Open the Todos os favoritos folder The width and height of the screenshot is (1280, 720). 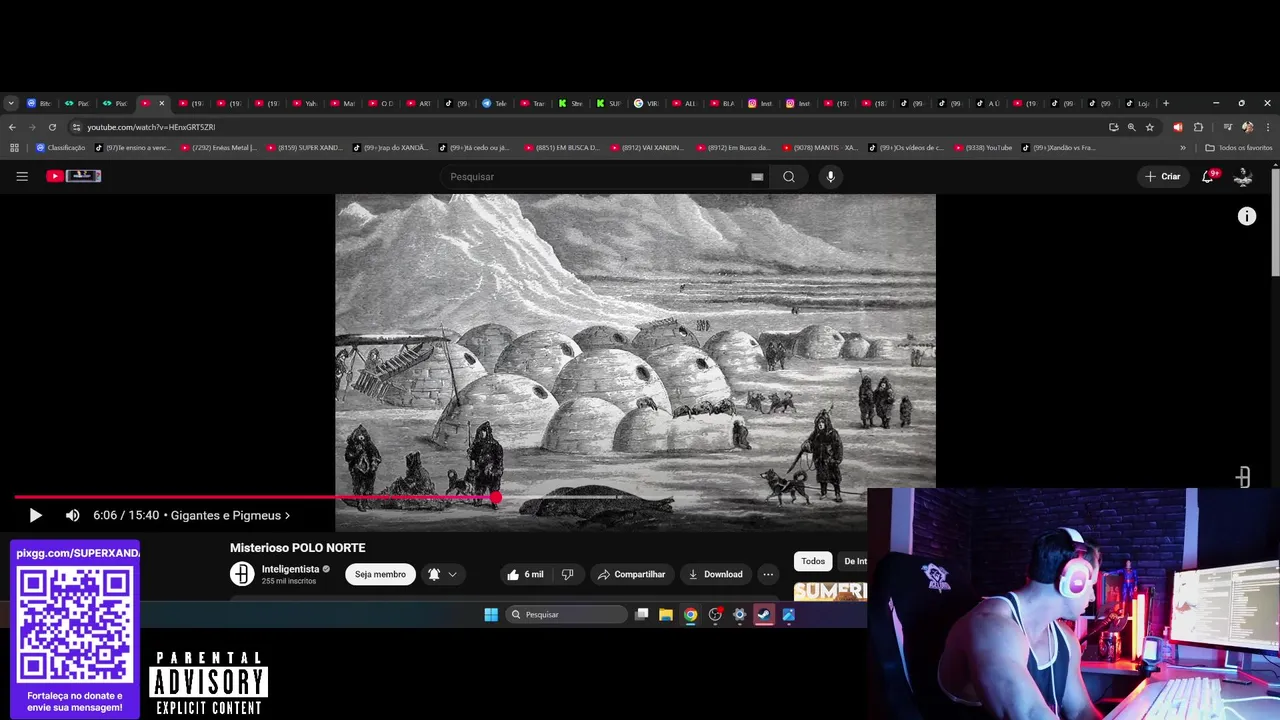click(x=1239, y=148)
